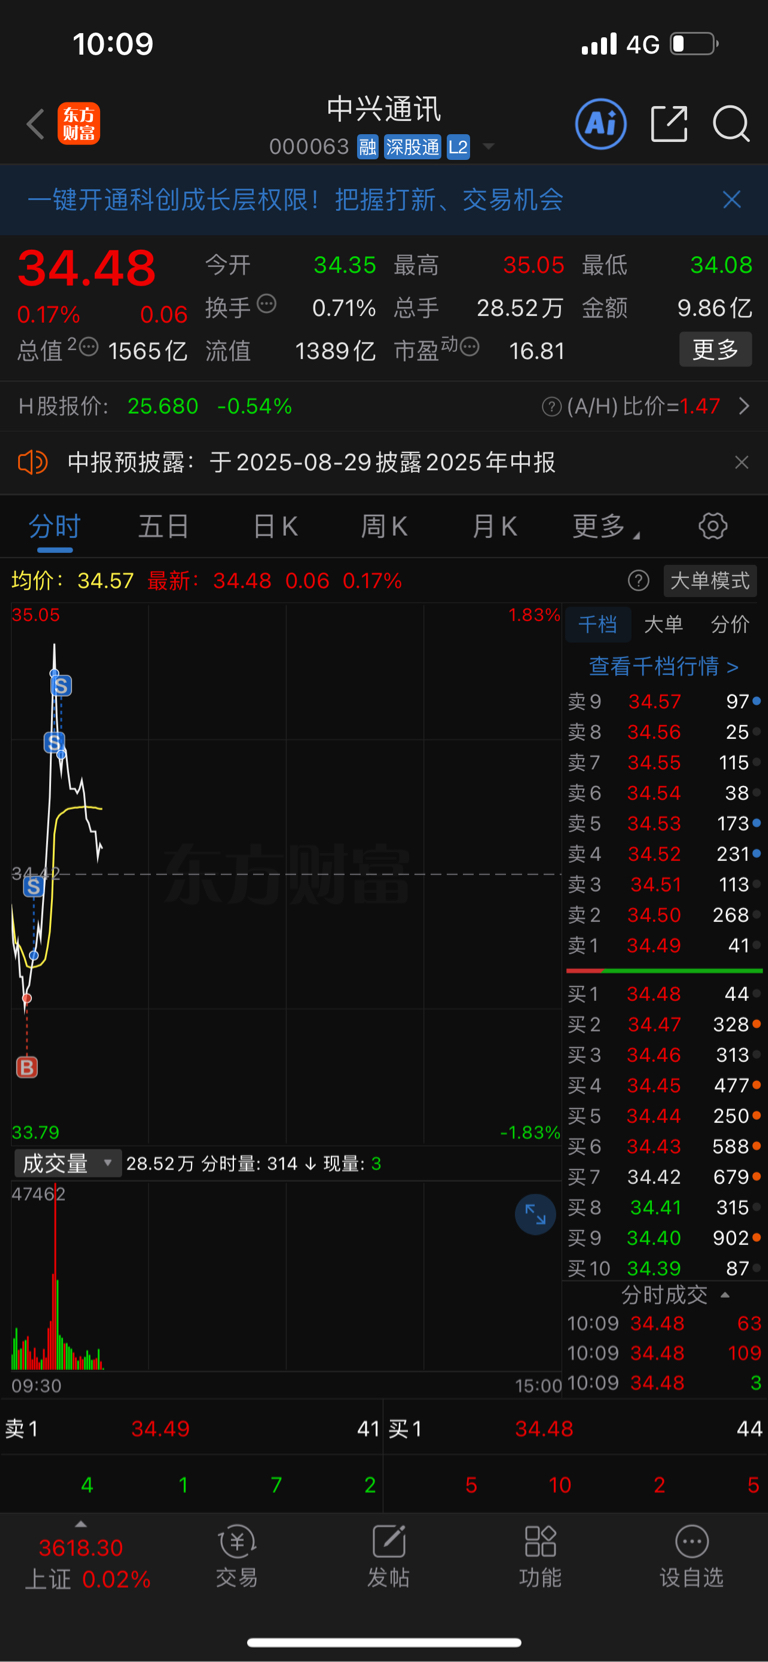768x1662 pixels.
Task: Tap volume bar chart area
Action: (x=286, y=1276)
